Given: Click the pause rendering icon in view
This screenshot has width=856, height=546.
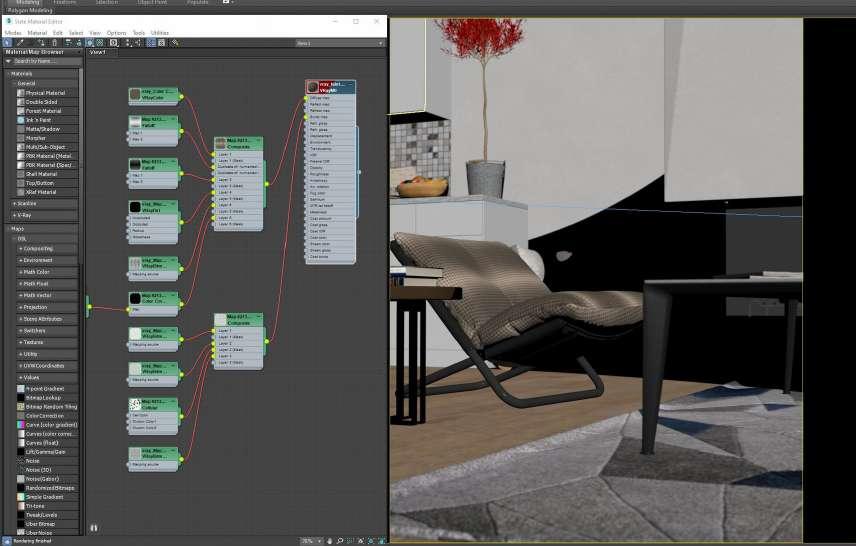Looking at the screenshot, I should click(93, 528).
